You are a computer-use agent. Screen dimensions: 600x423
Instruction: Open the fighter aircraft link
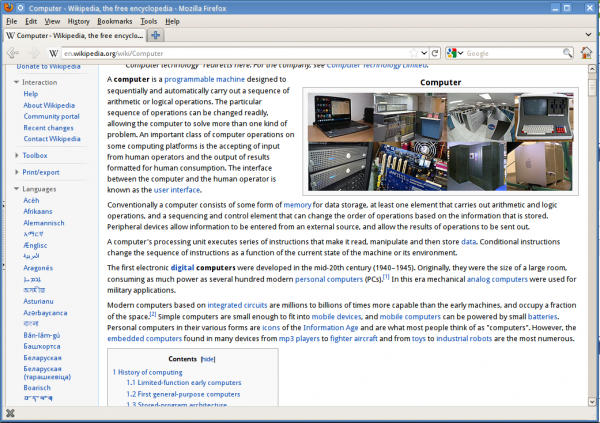[354, 339]
